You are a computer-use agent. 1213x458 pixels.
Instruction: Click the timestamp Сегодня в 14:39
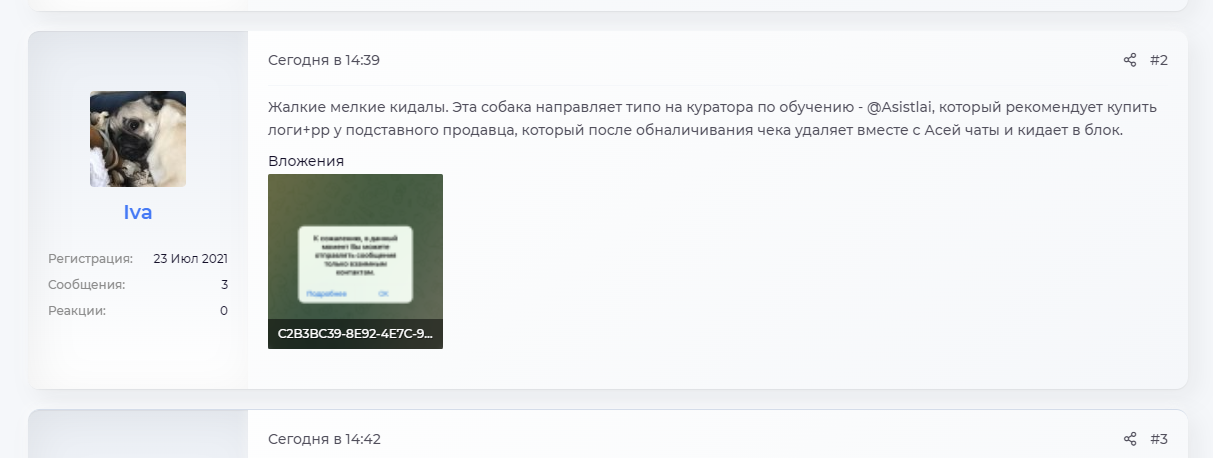(x=324, y=60)
